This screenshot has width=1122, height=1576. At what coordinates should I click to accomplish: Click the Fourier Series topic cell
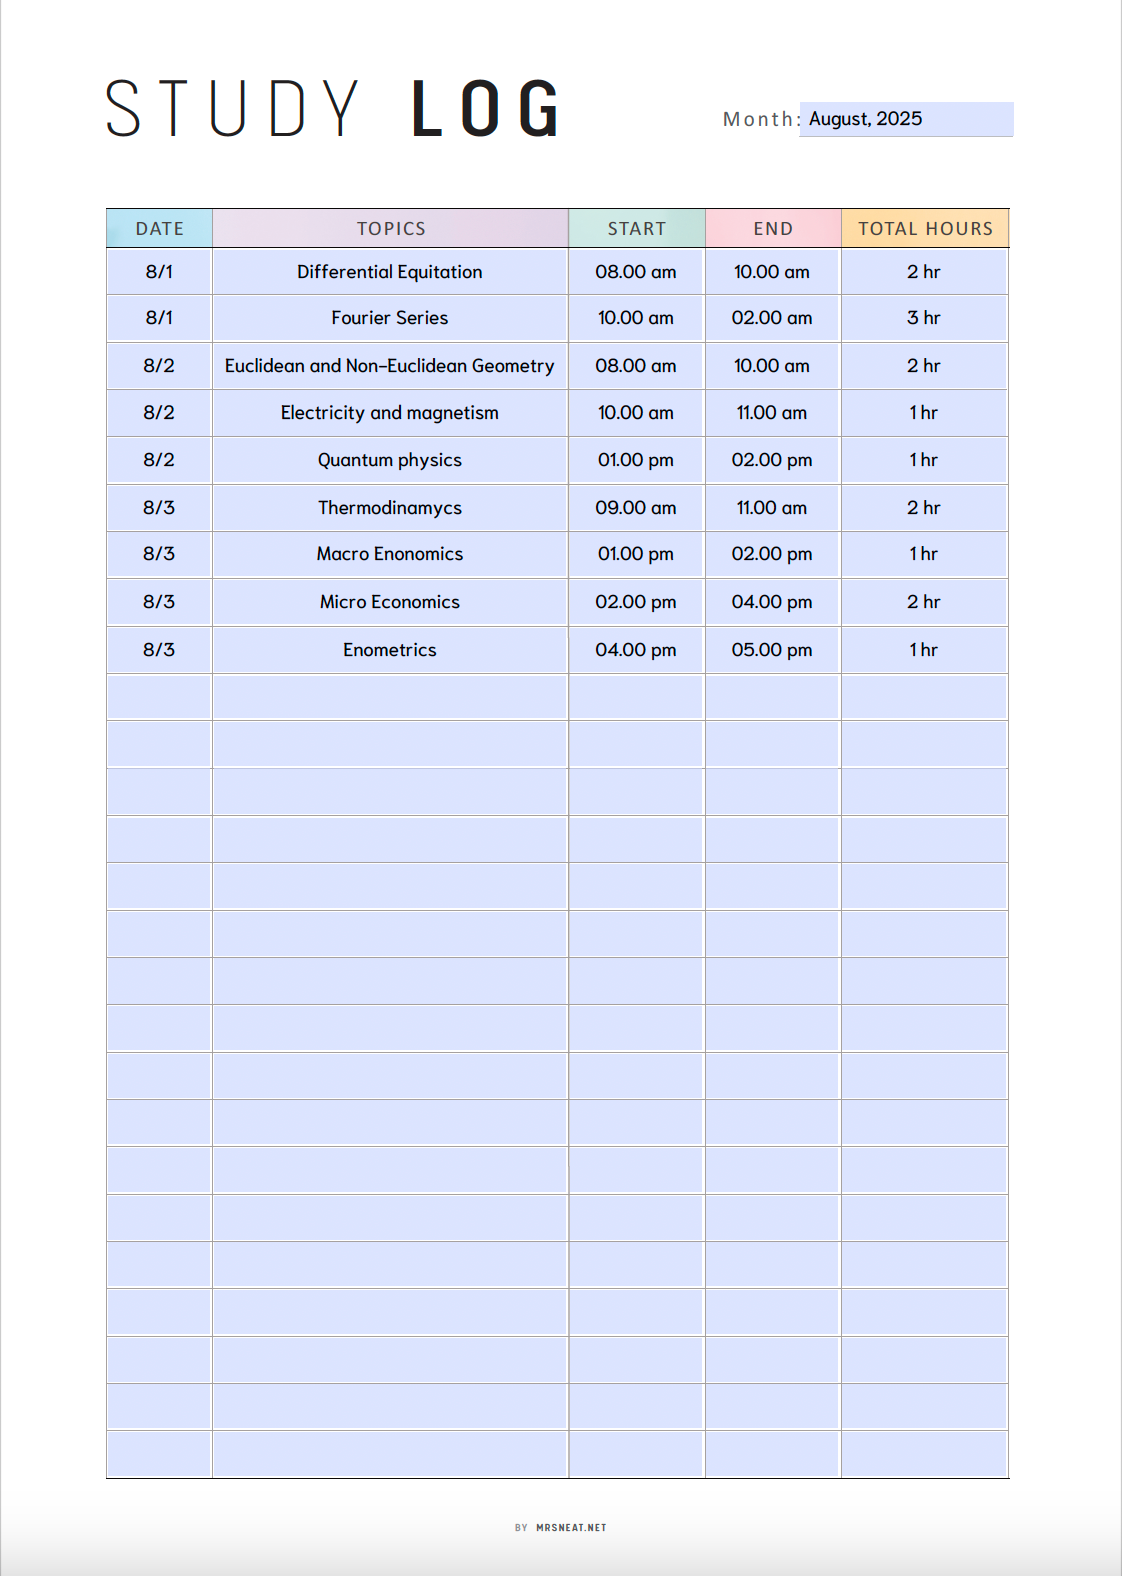(x=389, y=318)
